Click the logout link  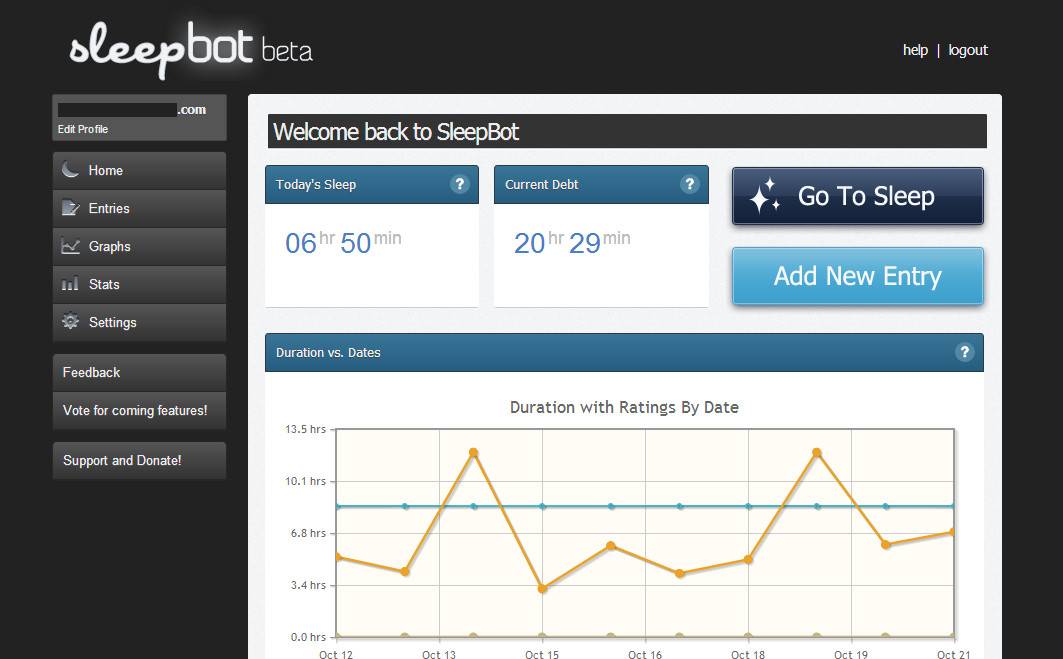(967, 50)
